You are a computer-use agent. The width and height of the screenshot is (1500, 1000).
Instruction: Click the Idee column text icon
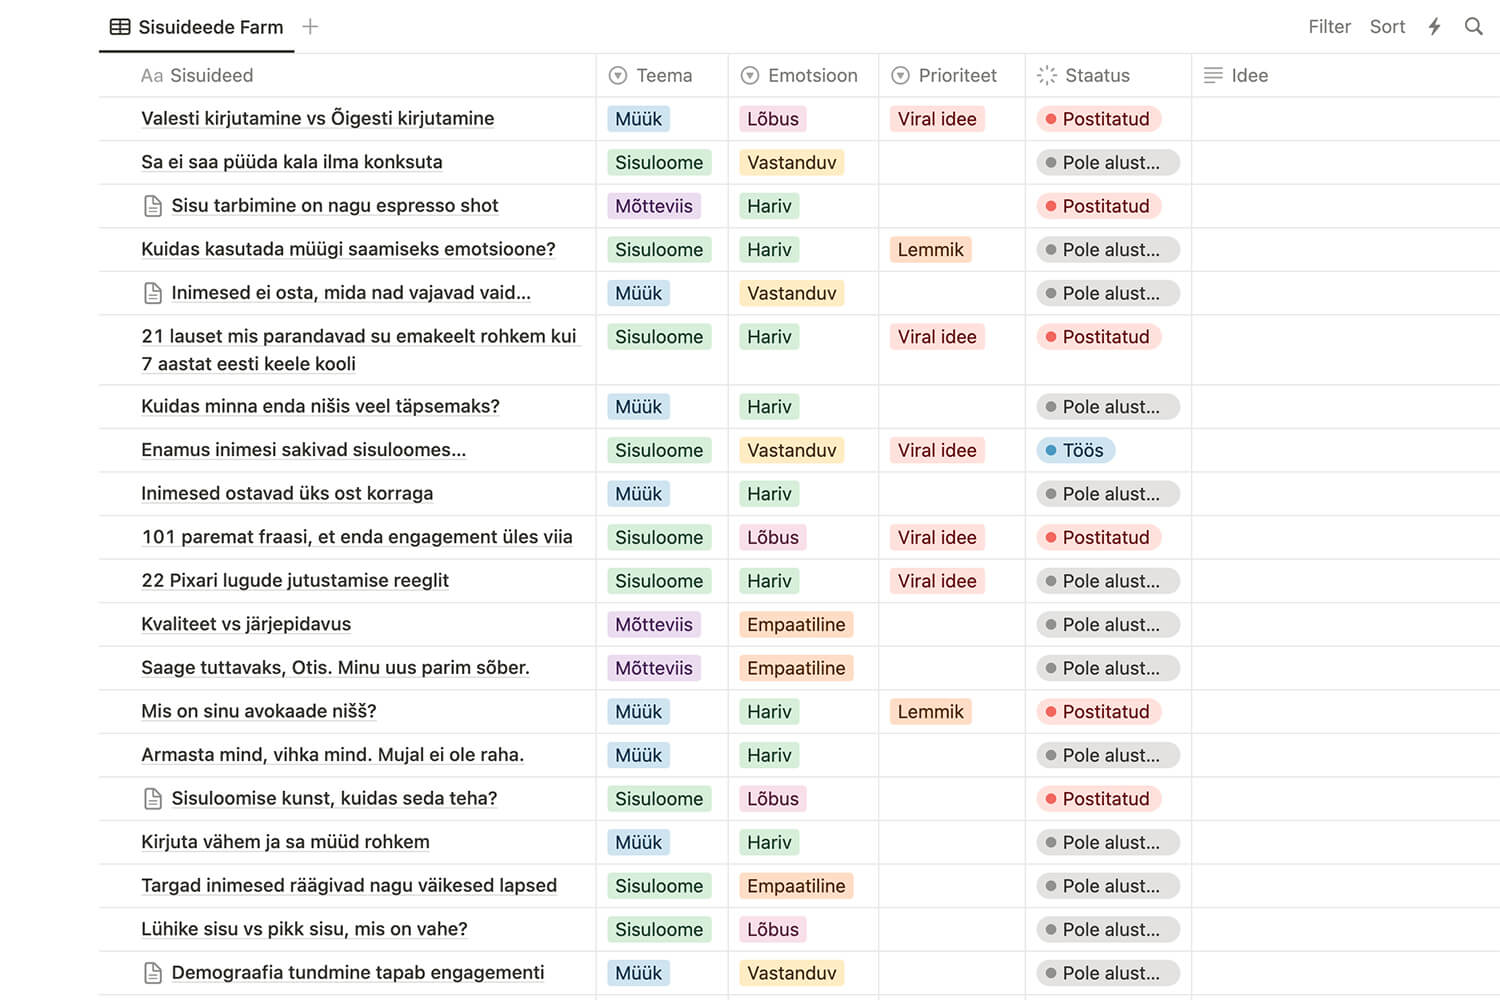tap(1213, 76)
